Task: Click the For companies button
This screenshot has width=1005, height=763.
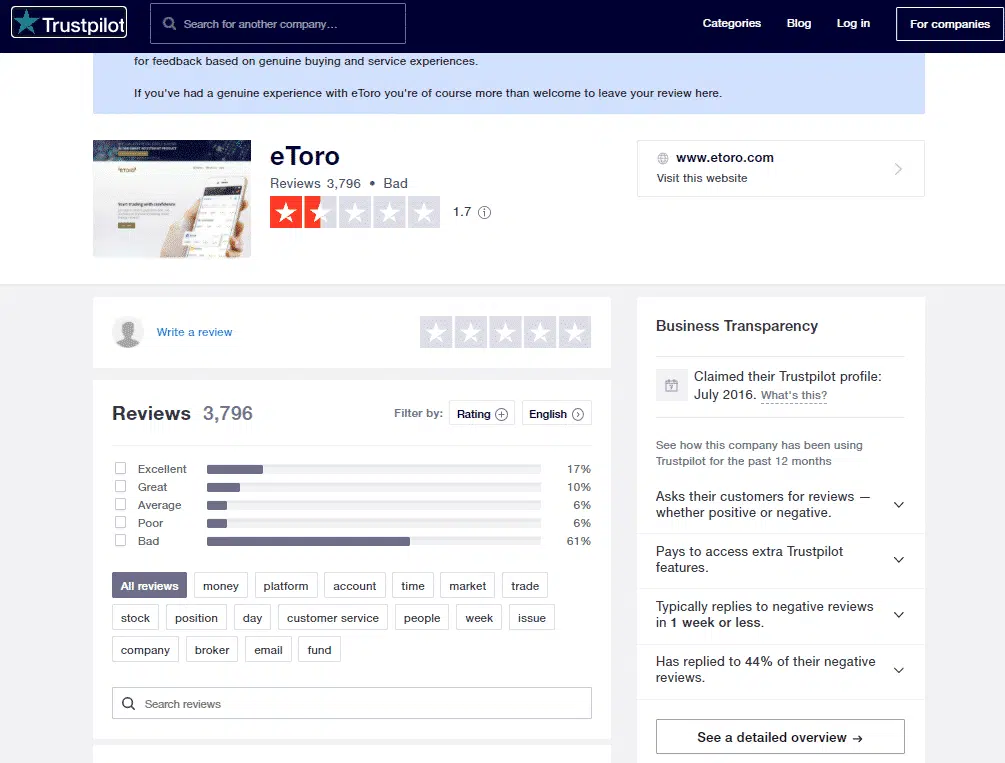Action: click(x=950, y=24)
